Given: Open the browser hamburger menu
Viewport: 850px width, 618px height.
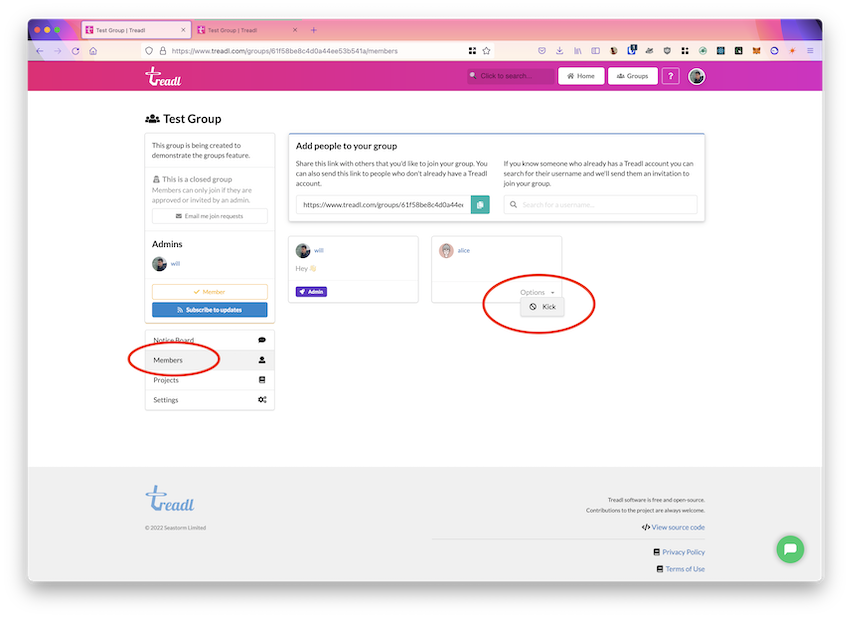Looking at the screenshot, I should pyautogui.click(x=810, y=51).
